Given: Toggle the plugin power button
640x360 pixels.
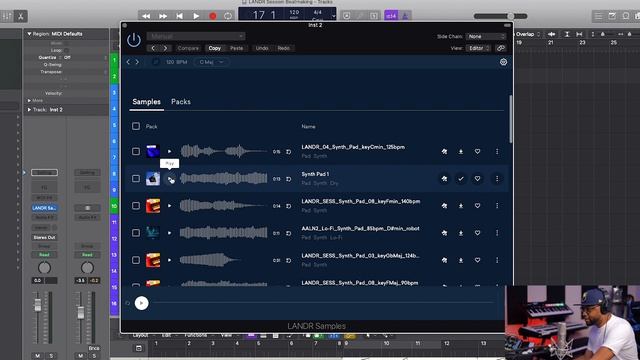Looking at the screenshot, I should tap(134, 40).
